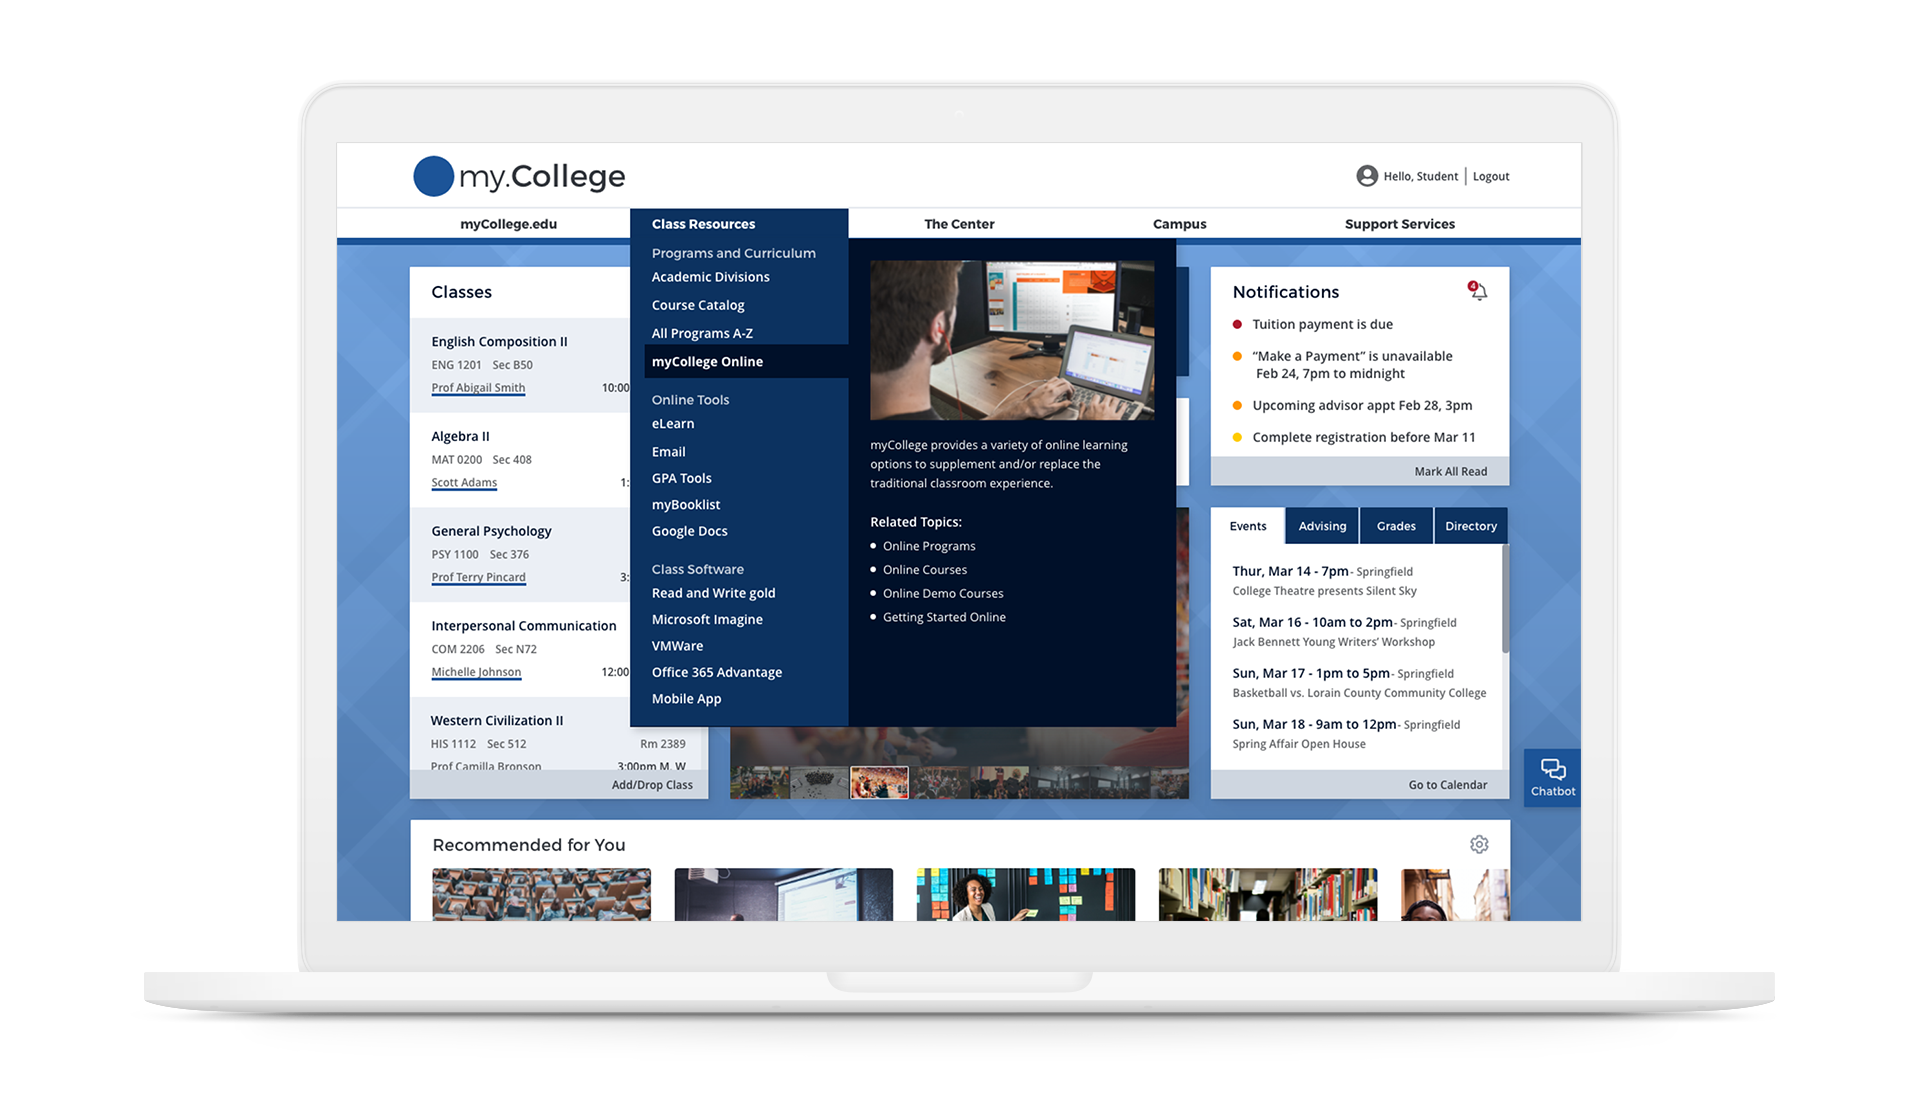Expand the Online Tools section
Viewport: 1920px width, 1117px height.
(x=689, y=399)
